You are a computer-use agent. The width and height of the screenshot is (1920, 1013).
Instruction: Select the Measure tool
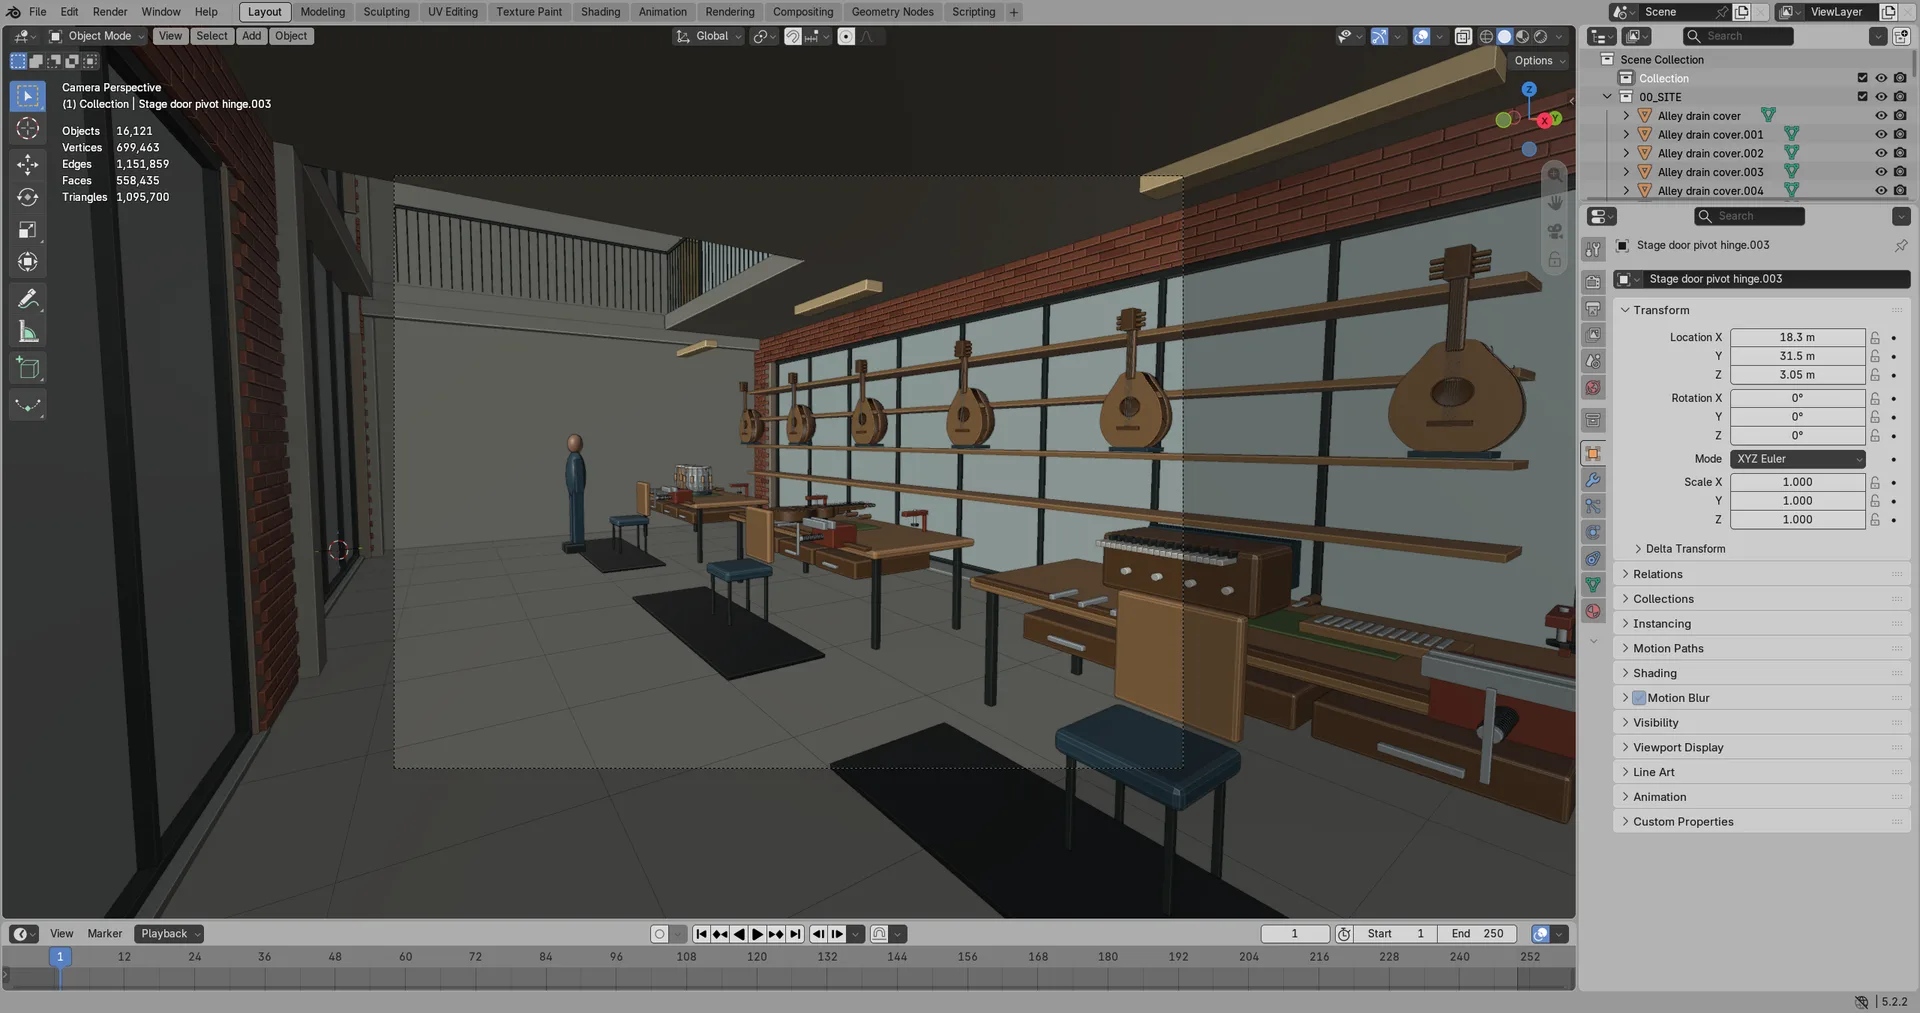point(28,333)
